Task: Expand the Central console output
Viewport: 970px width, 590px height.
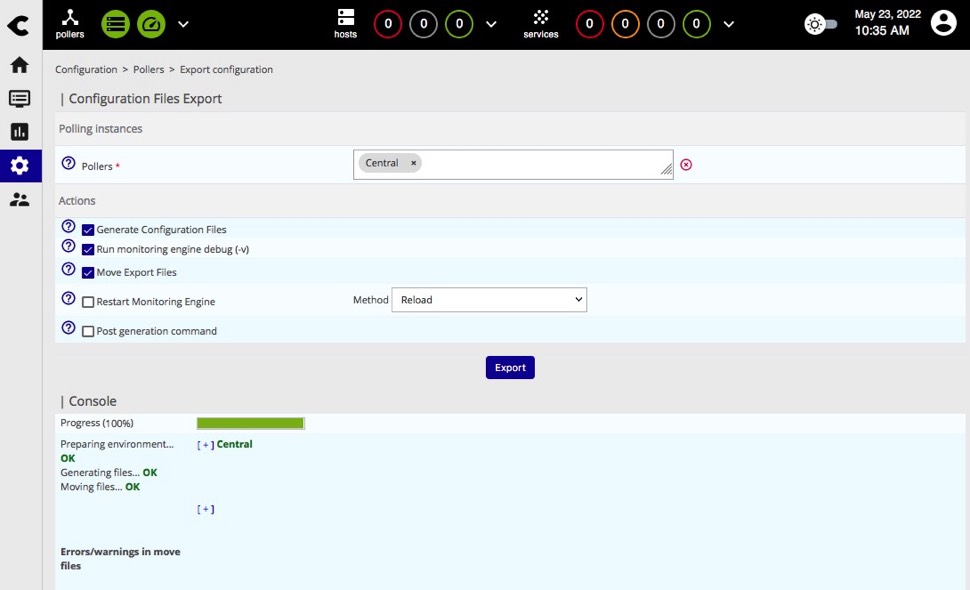Action: [205, 445]
